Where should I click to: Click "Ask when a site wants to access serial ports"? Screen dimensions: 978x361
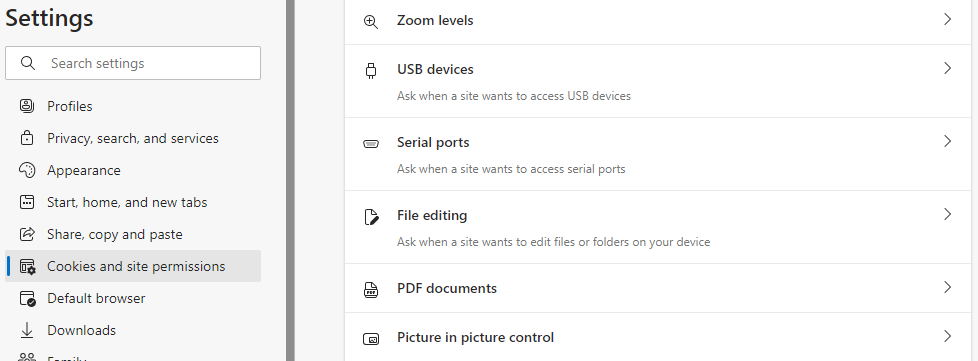(x=511, y=169)
